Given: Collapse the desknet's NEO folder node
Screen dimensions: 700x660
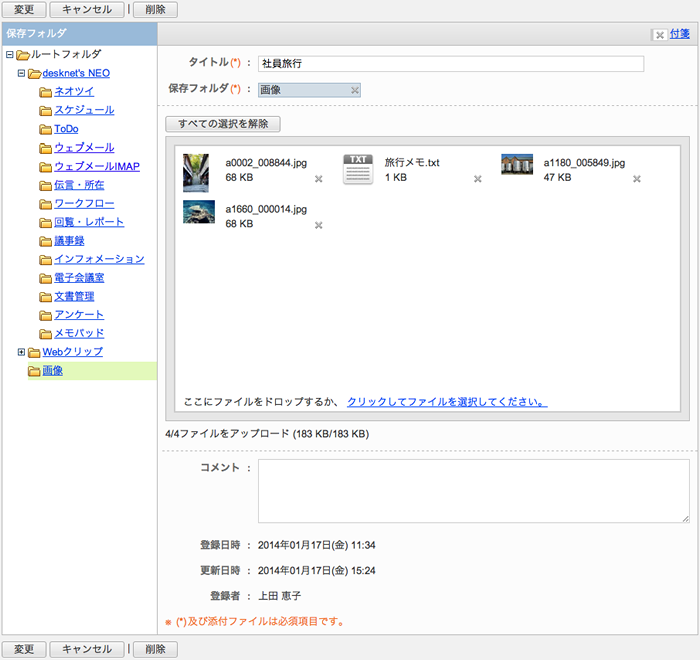Looking at the screenshot, I should (21, 73).
